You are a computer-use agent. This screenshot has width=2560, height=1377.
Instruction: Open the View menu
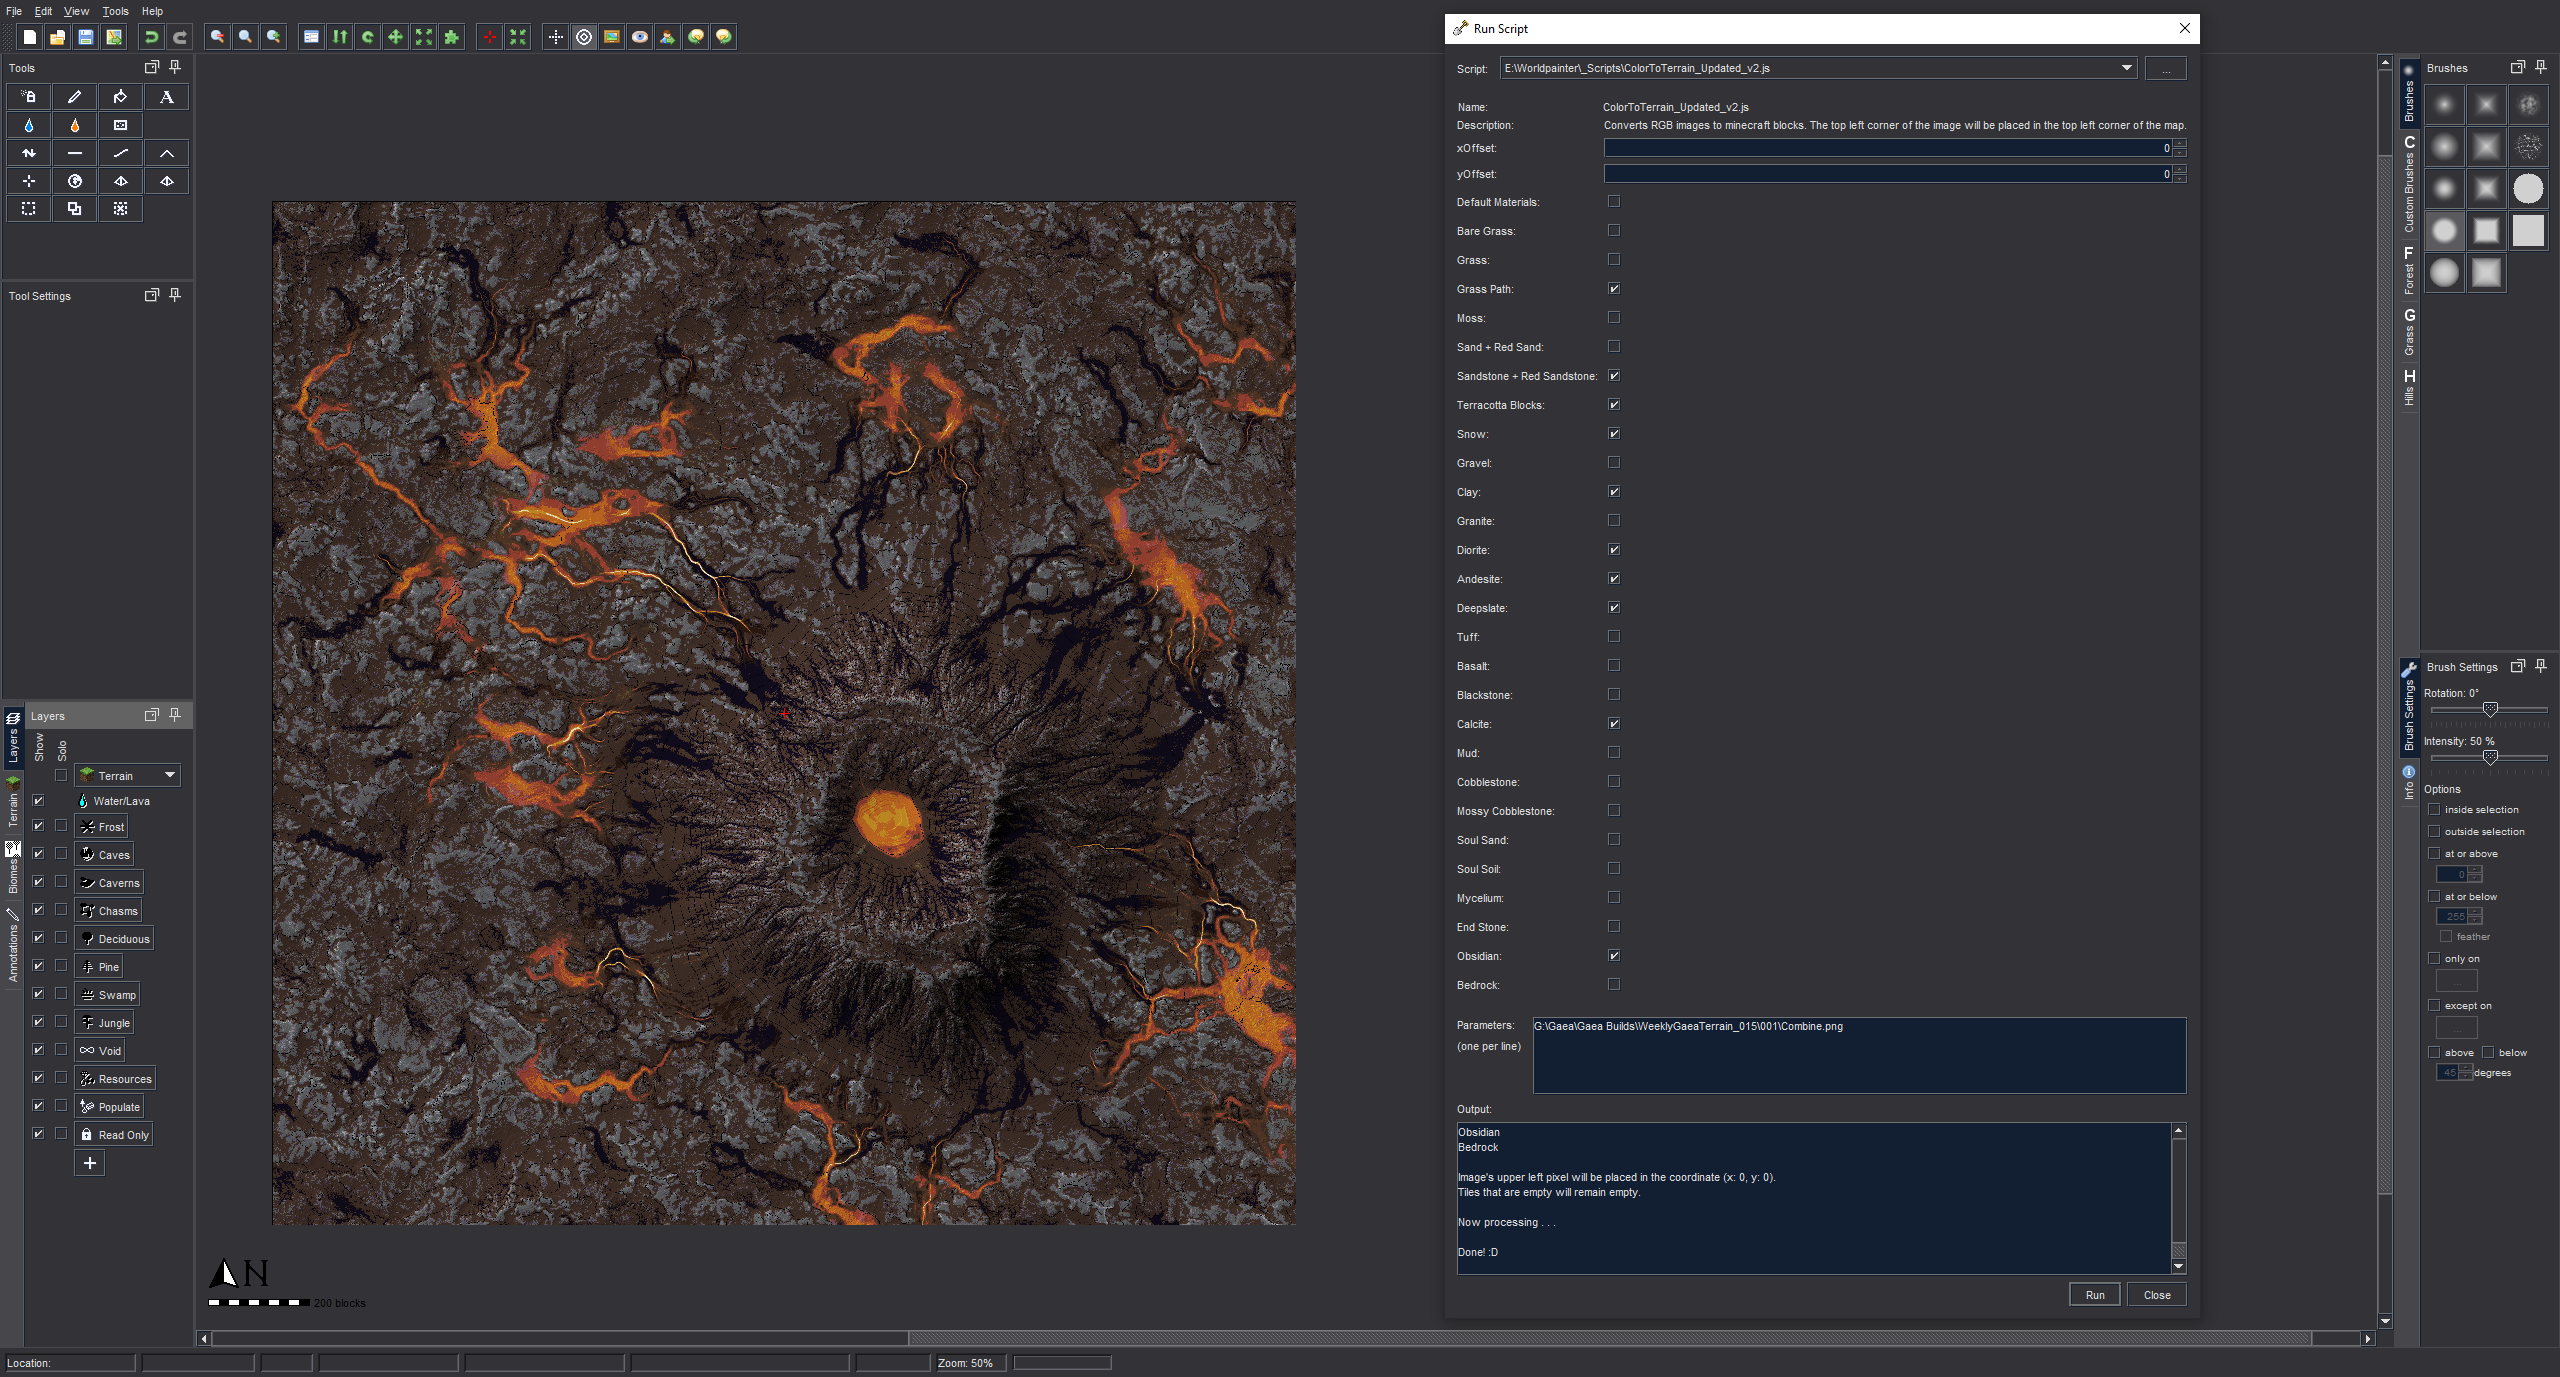click(x=76, y=11)
